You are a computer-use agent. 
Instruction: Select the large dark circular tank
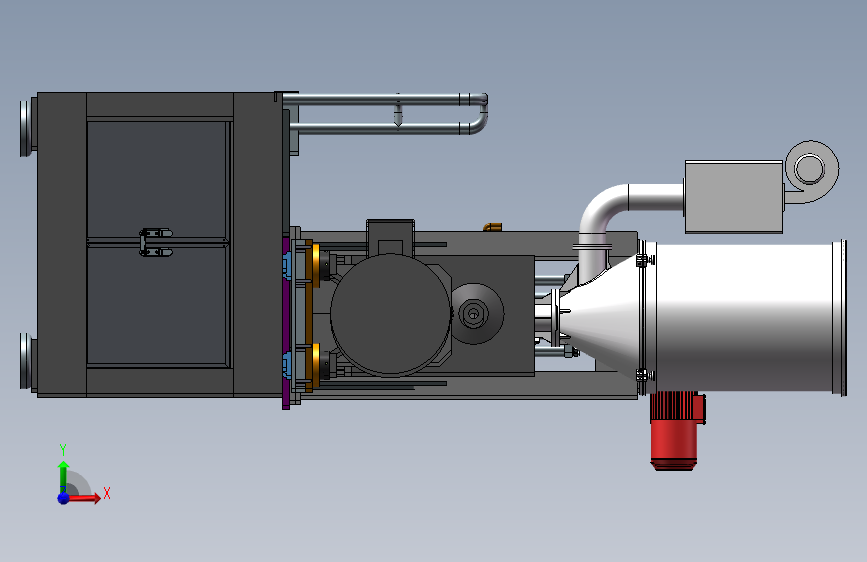coord(391,314)
